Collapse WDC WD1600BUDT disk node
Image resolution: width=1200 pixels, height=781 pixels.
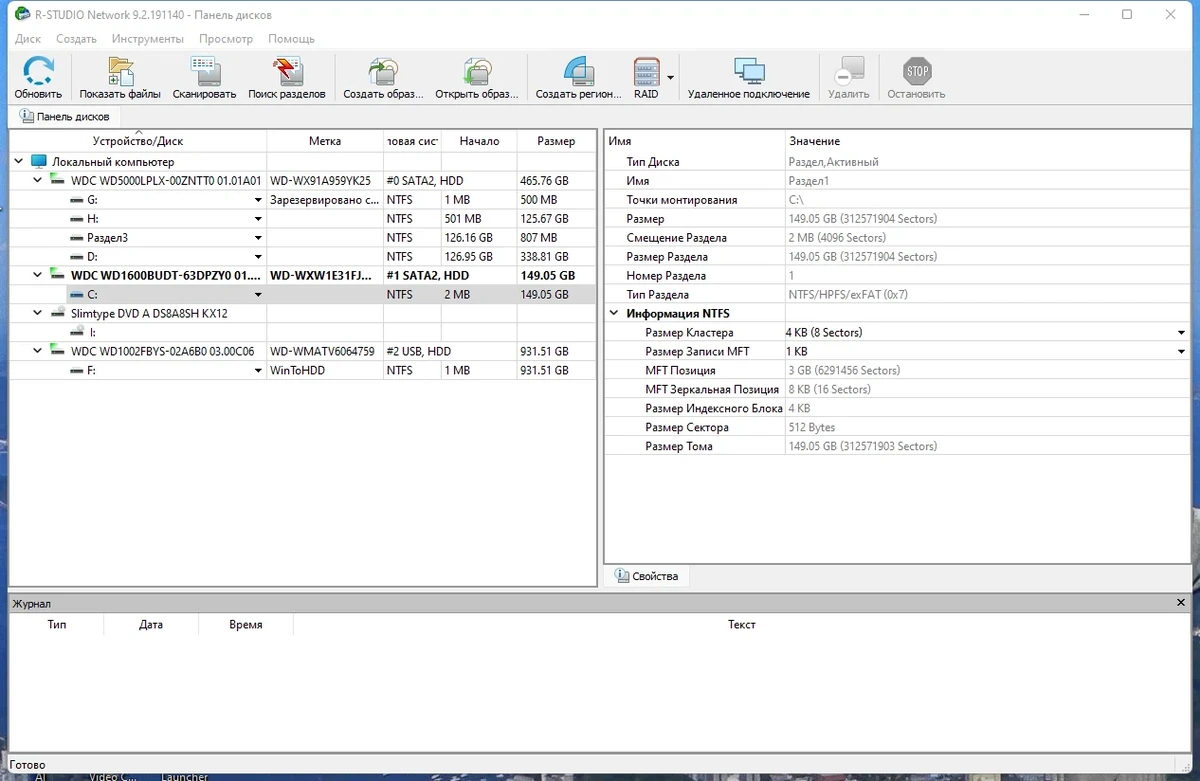tap(38, 275)
